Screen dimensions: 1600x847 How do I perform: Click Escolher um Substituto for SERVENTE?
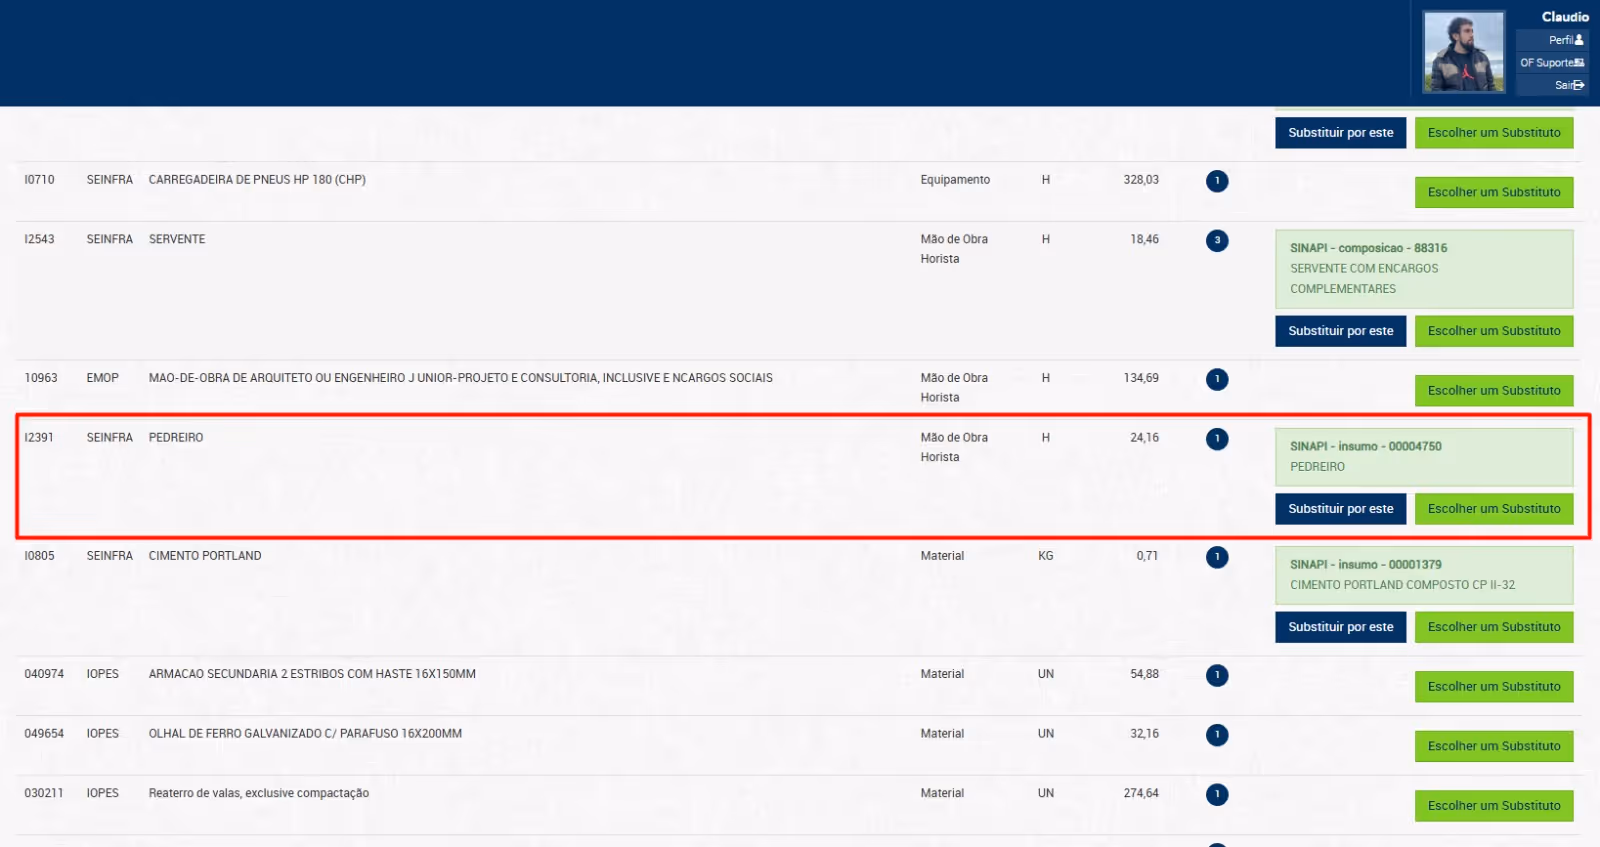1494,331
